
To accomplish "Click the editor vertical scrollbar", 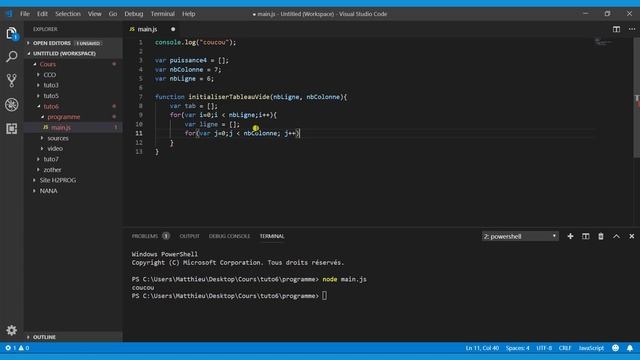I will pyautogui.click(x=637, y=97).
